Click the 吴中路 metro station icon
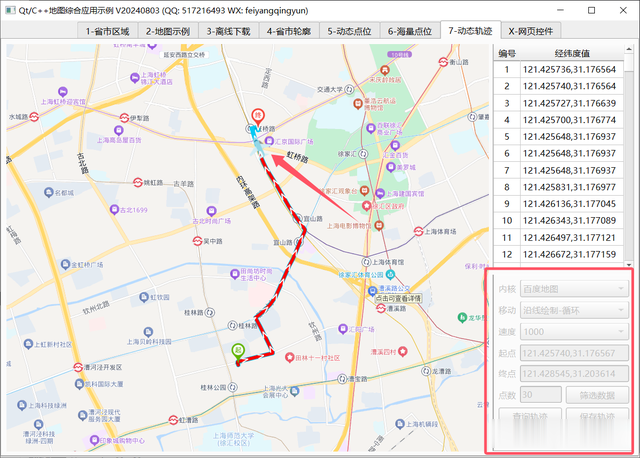640x458 pixels. coord(198,241)
